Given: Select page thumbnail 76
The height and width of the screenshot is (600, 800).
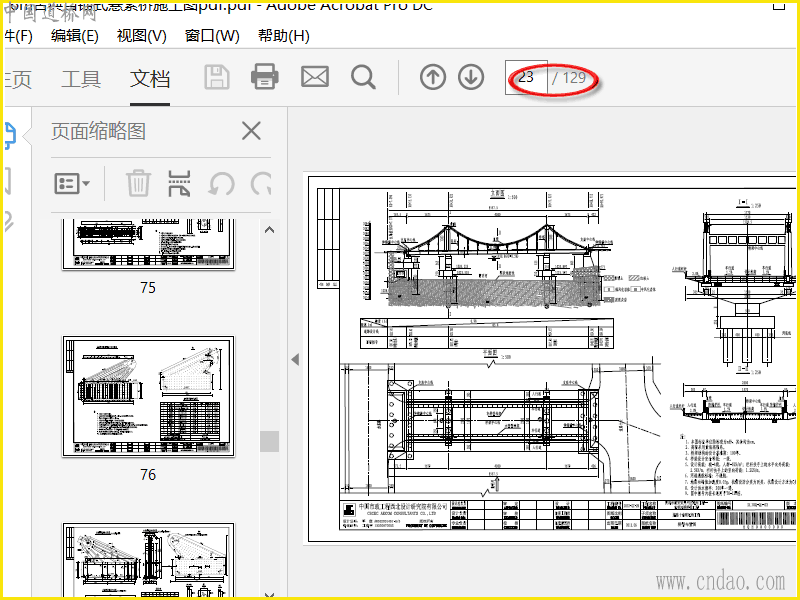Looking at the screenshot, I should [x=148, y=396].
